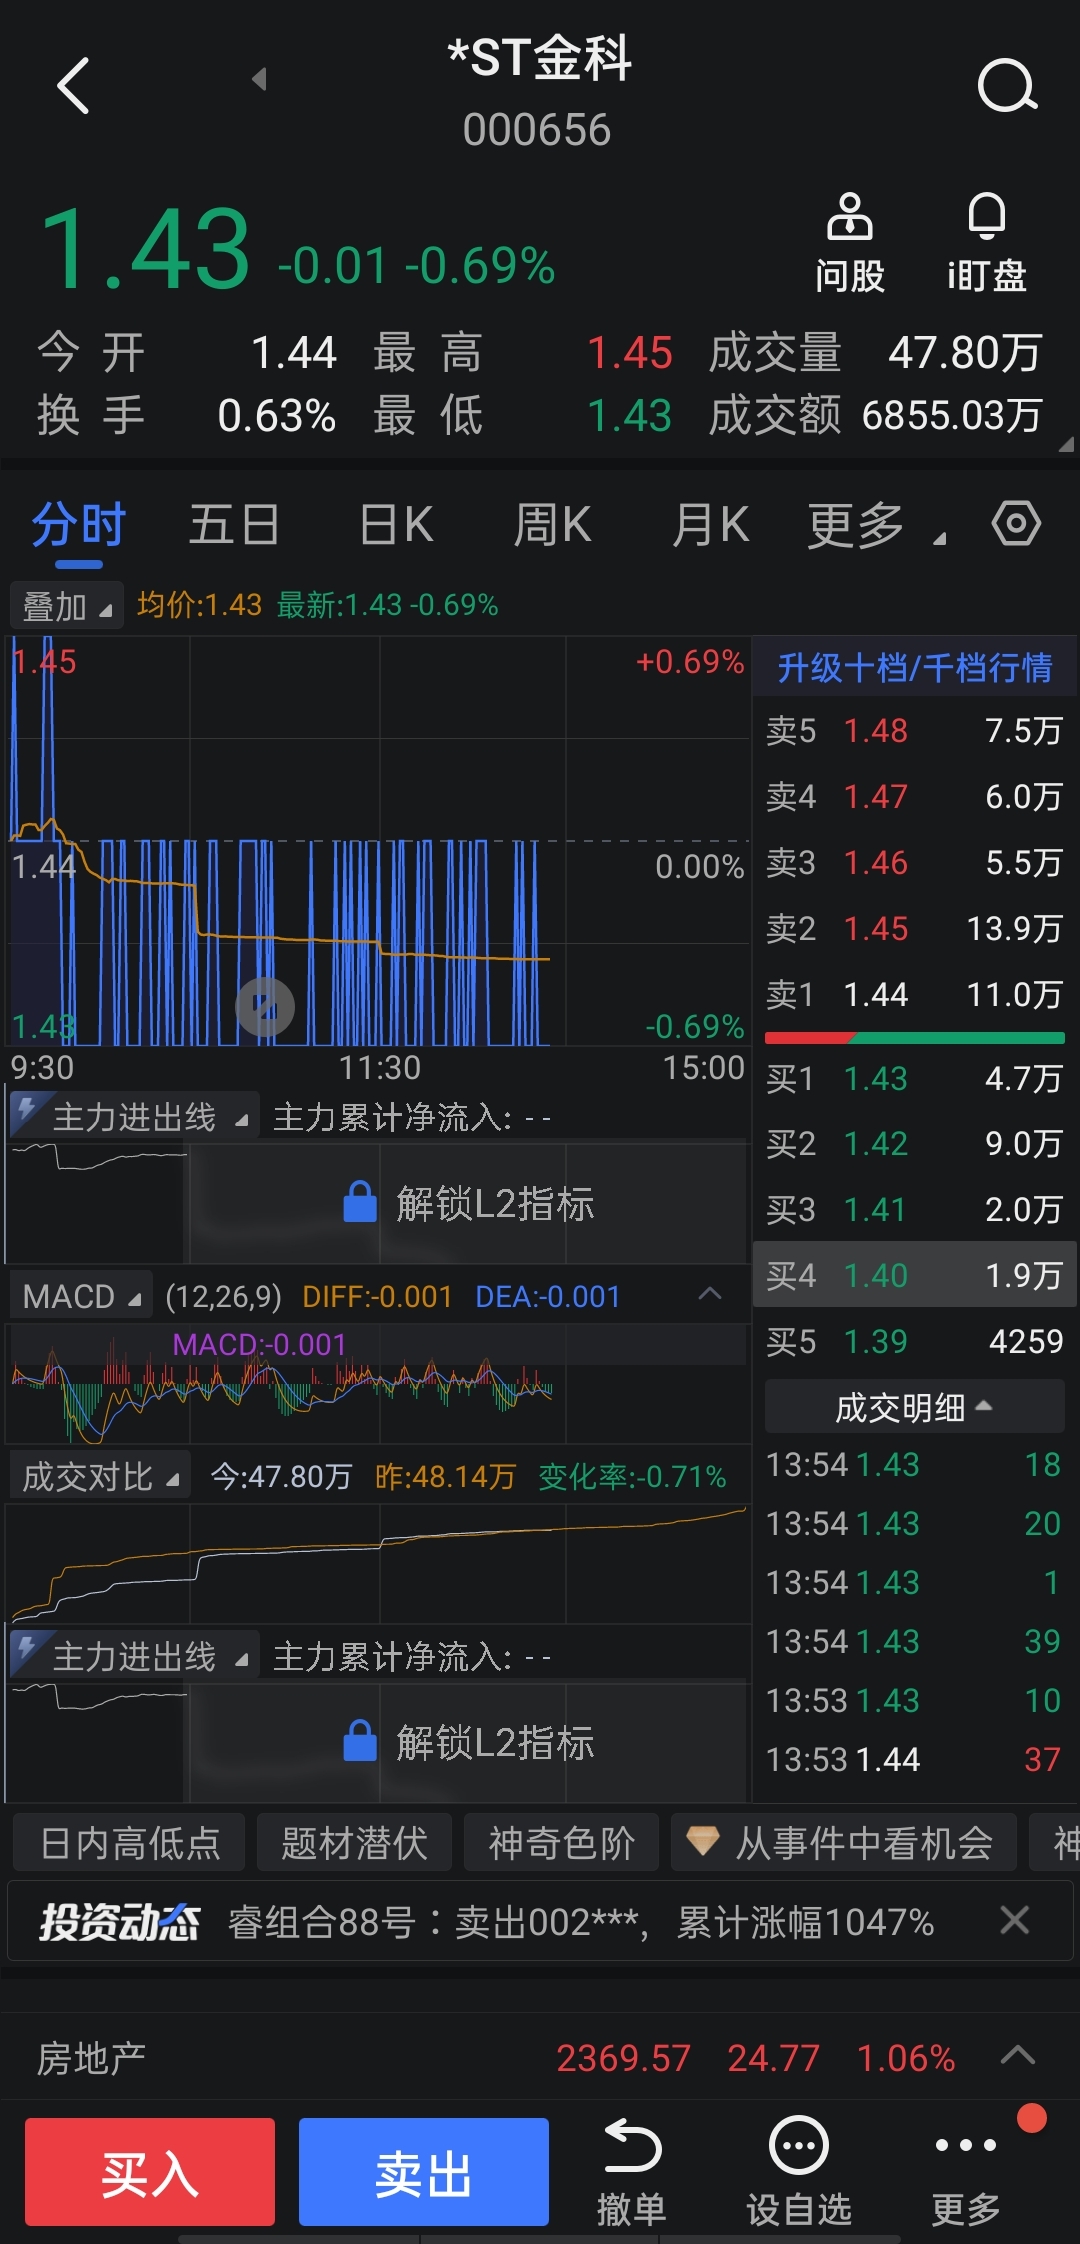Open the upper 主力进出线 indicator dropdown

(x=134, y=1117)
